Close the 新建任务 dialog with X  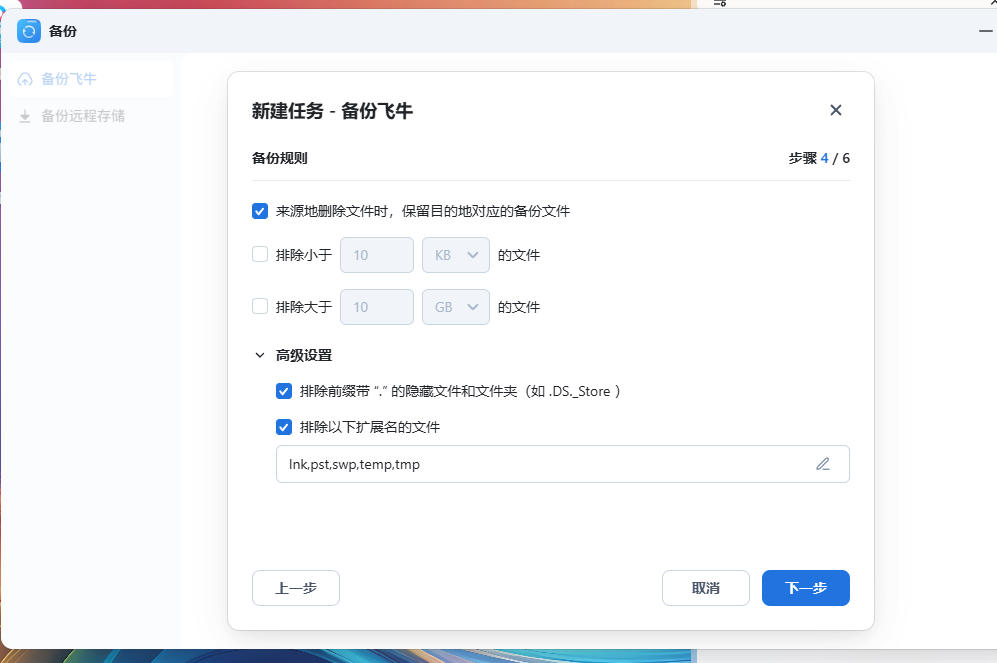(x=836, y=110)
